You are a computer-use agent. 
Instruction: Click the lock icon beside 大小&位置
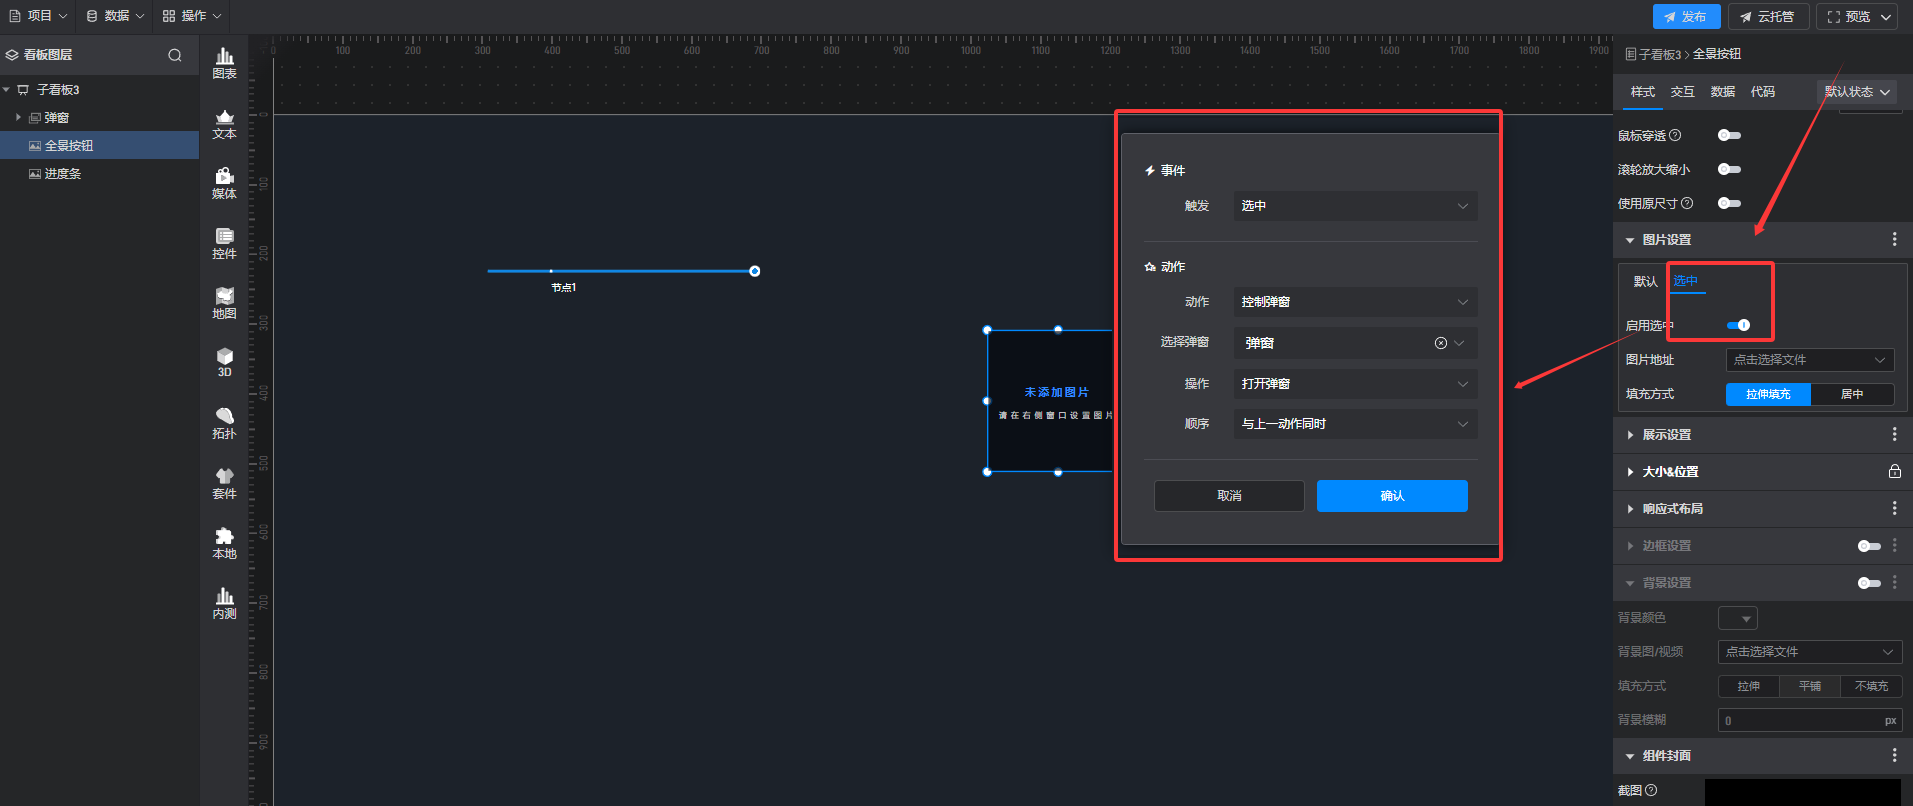coord(1894,472)
